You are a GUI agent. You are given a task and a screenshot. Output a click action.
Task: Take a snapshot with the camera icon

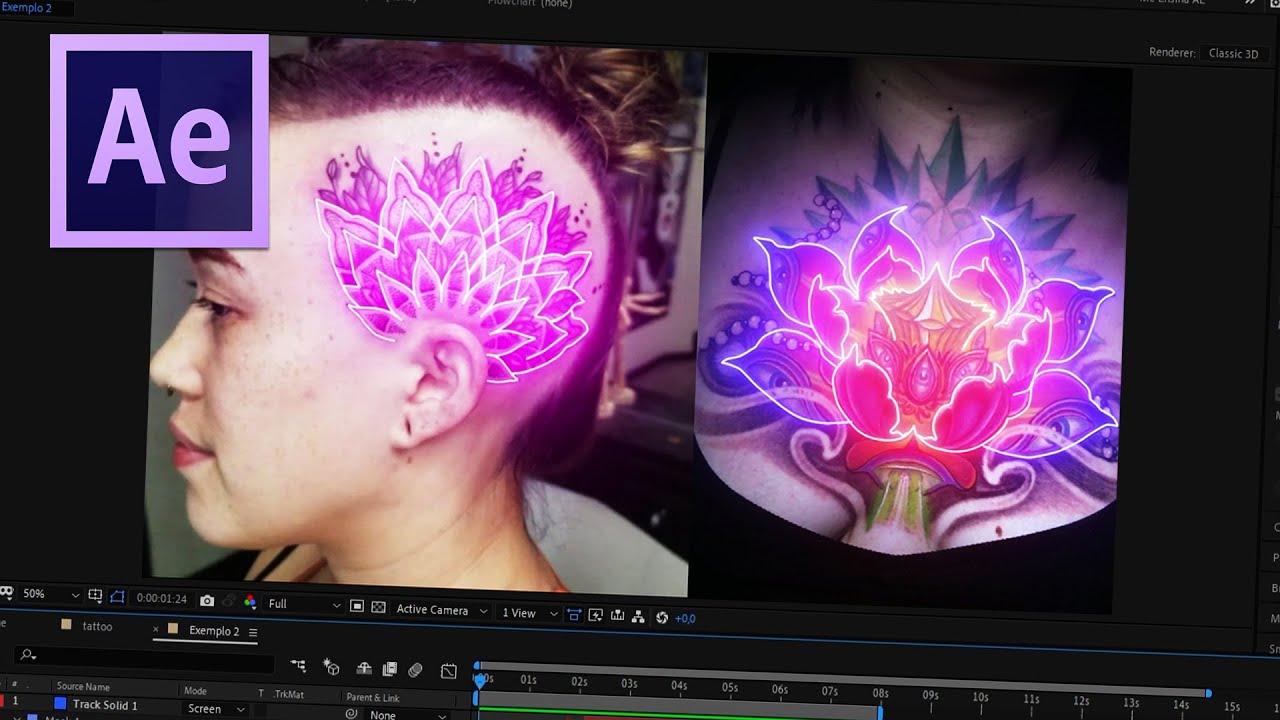pyautogui.click(x=207, y=600)
